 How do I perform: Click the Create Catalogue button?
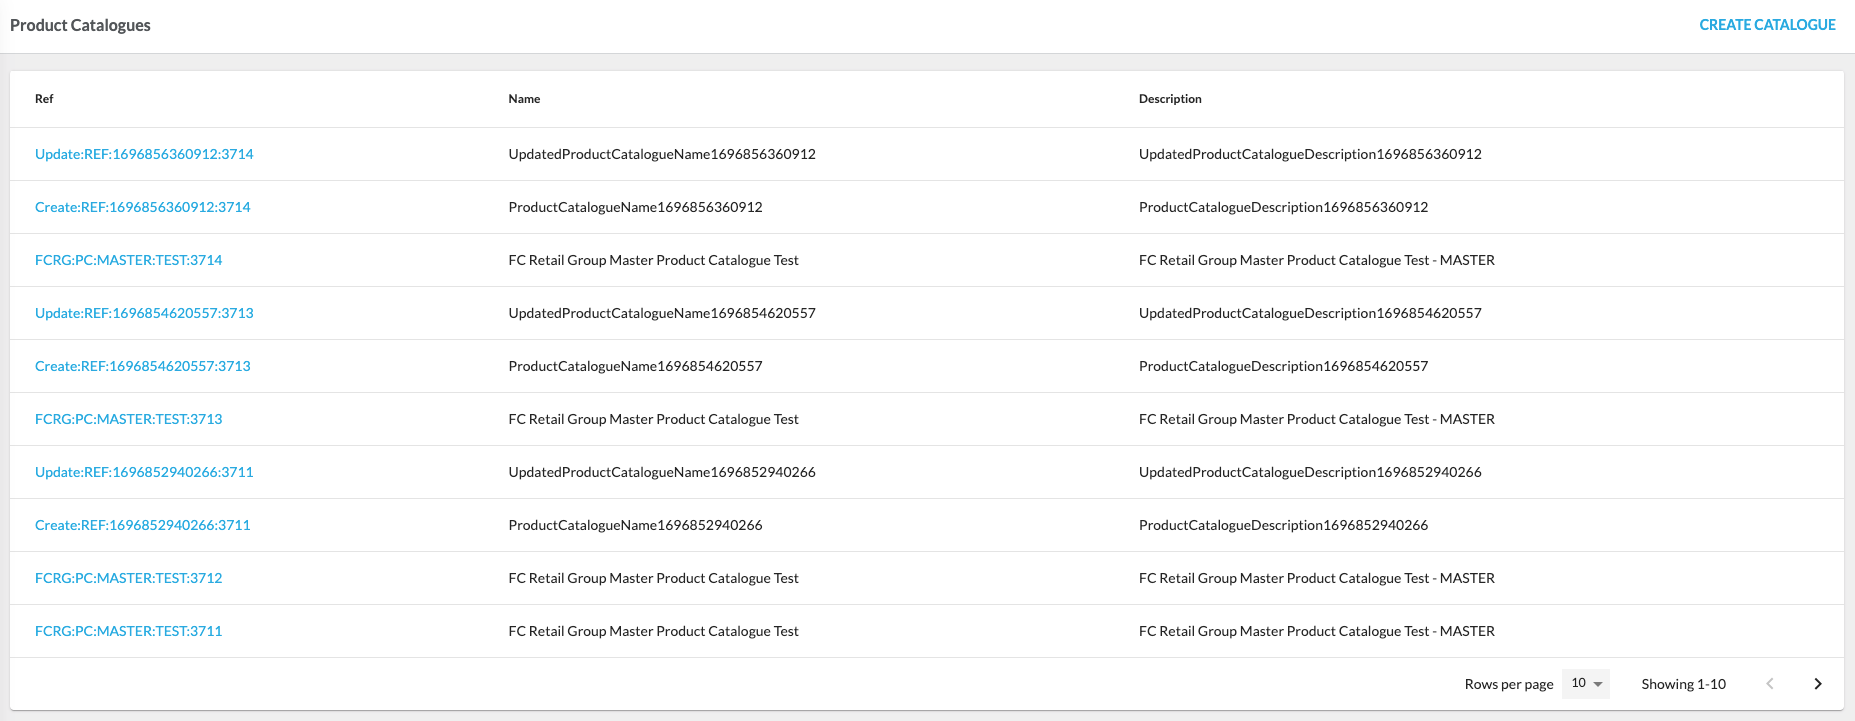pos(1767,25)
